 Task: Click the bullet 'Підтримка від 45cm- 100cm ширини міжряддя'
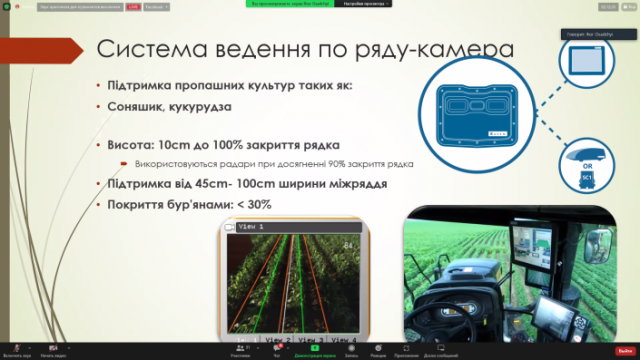pos(247,184)
